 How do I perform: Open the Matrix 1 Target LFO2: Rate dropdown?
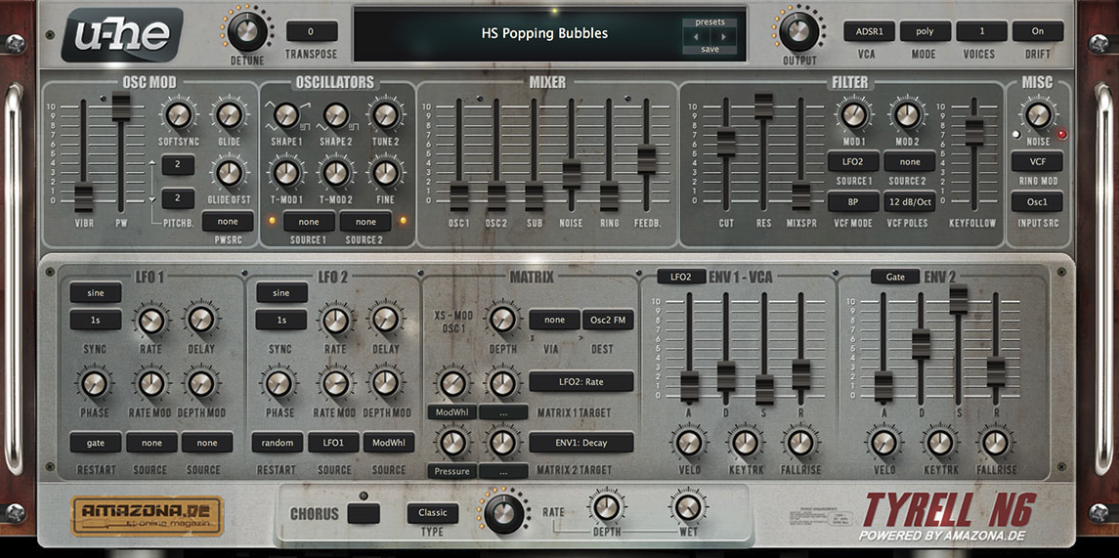(x=581, y=382)
